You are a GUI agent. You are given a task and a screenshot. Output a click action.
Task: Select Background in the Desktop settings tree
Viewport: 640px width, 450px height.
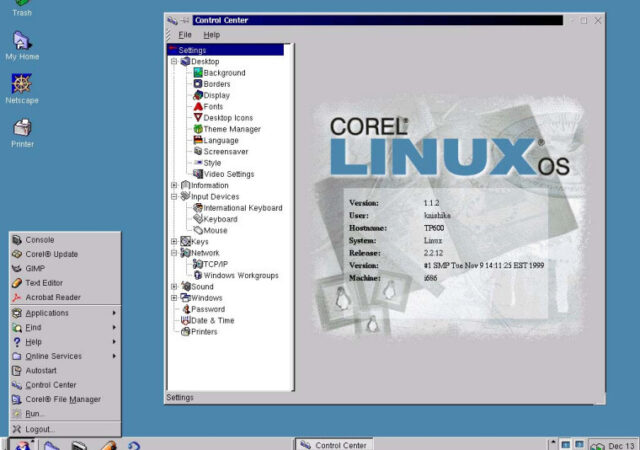click(224, 73)
